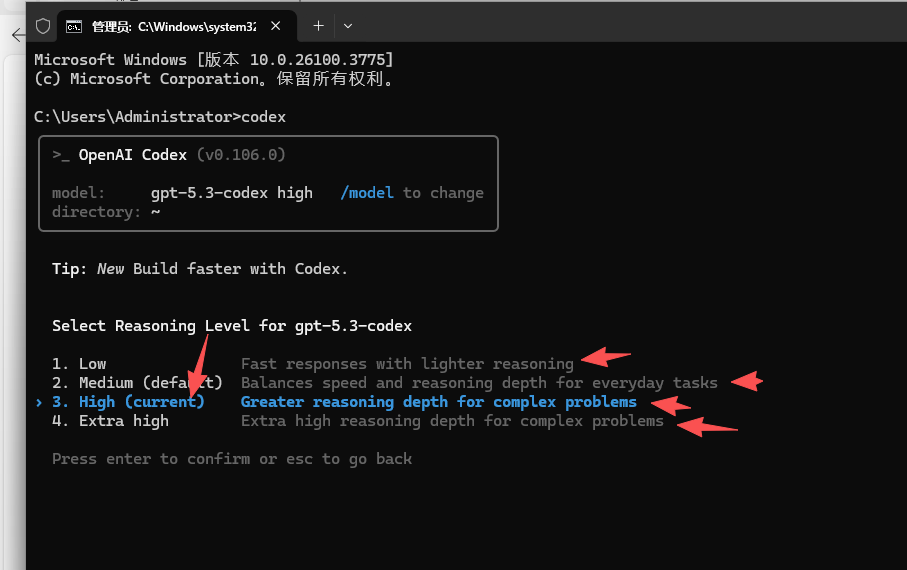Viewport: 907px width, 570px height.
Task: Click the codex command at the prompt
Action: pos(264,117)
